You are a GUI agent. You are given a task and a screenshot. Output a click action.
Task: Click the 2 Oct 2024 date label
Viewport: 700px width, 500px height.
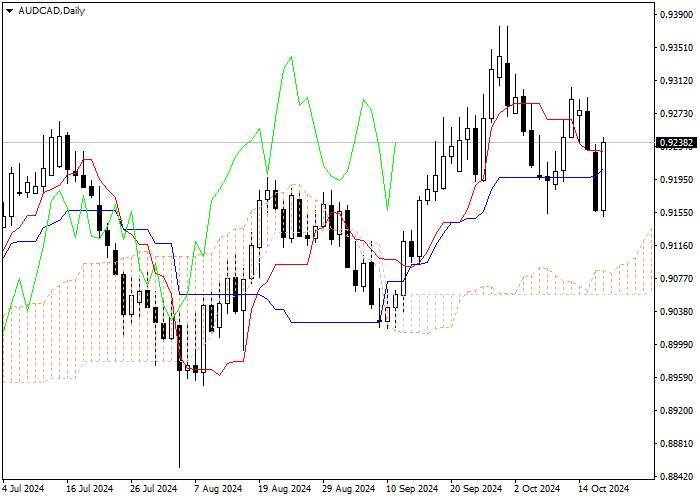538,488
